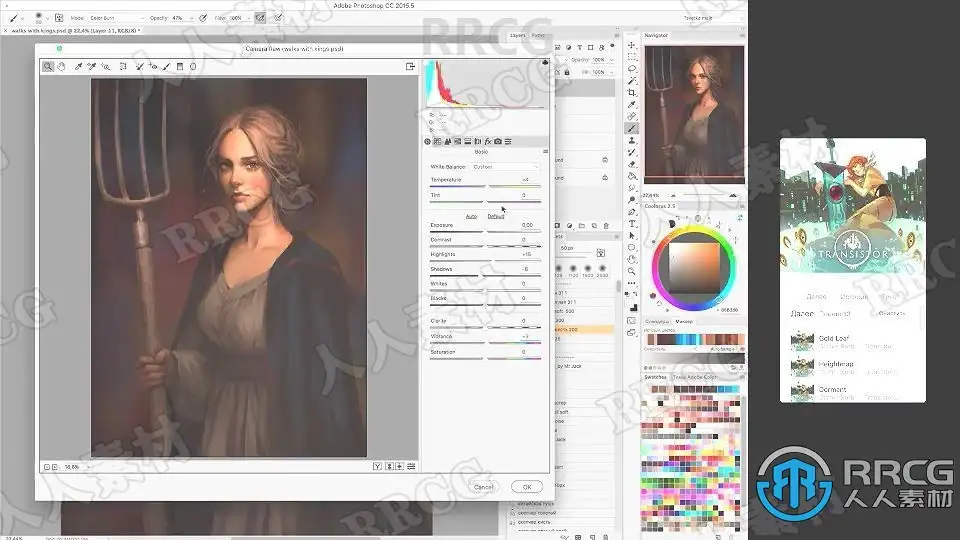
Task: Open the Camera Calibration panel tab icon
Action: pyautogui.click(x=498, y=141)
